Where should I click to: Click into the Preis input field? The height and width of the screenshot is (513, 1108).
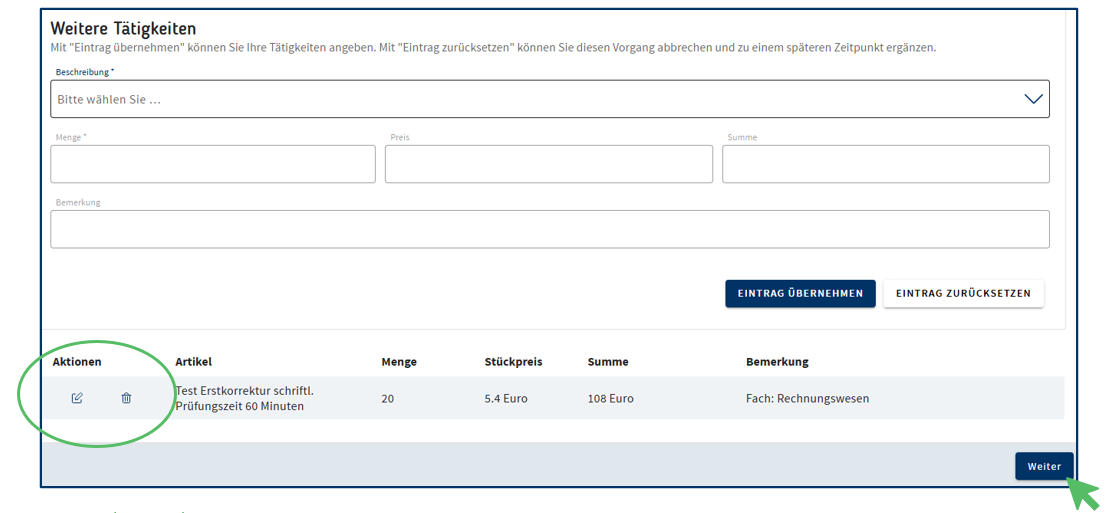point(548,164)
